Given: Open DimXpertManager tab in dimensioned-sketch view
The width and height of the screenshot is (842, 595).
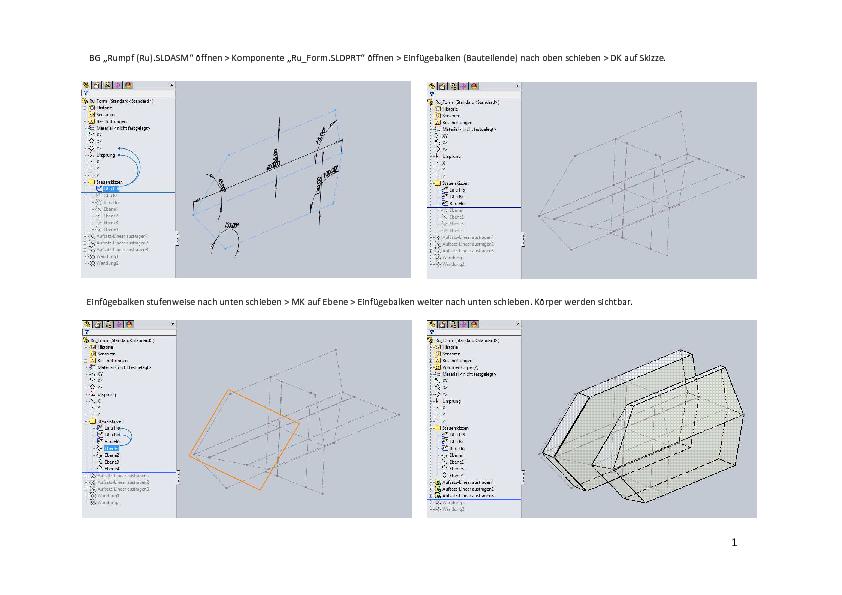Looking at the screenshot, I should (x=118, y=85).
